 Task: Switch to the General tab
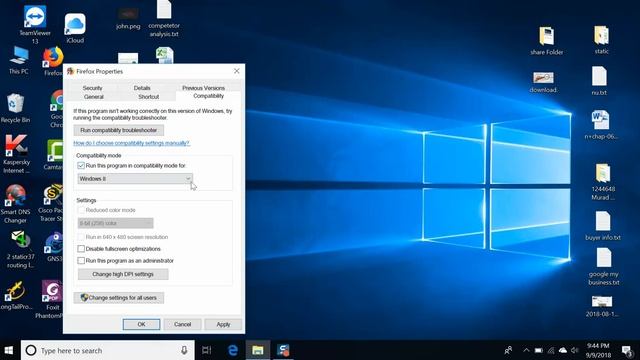93,97
